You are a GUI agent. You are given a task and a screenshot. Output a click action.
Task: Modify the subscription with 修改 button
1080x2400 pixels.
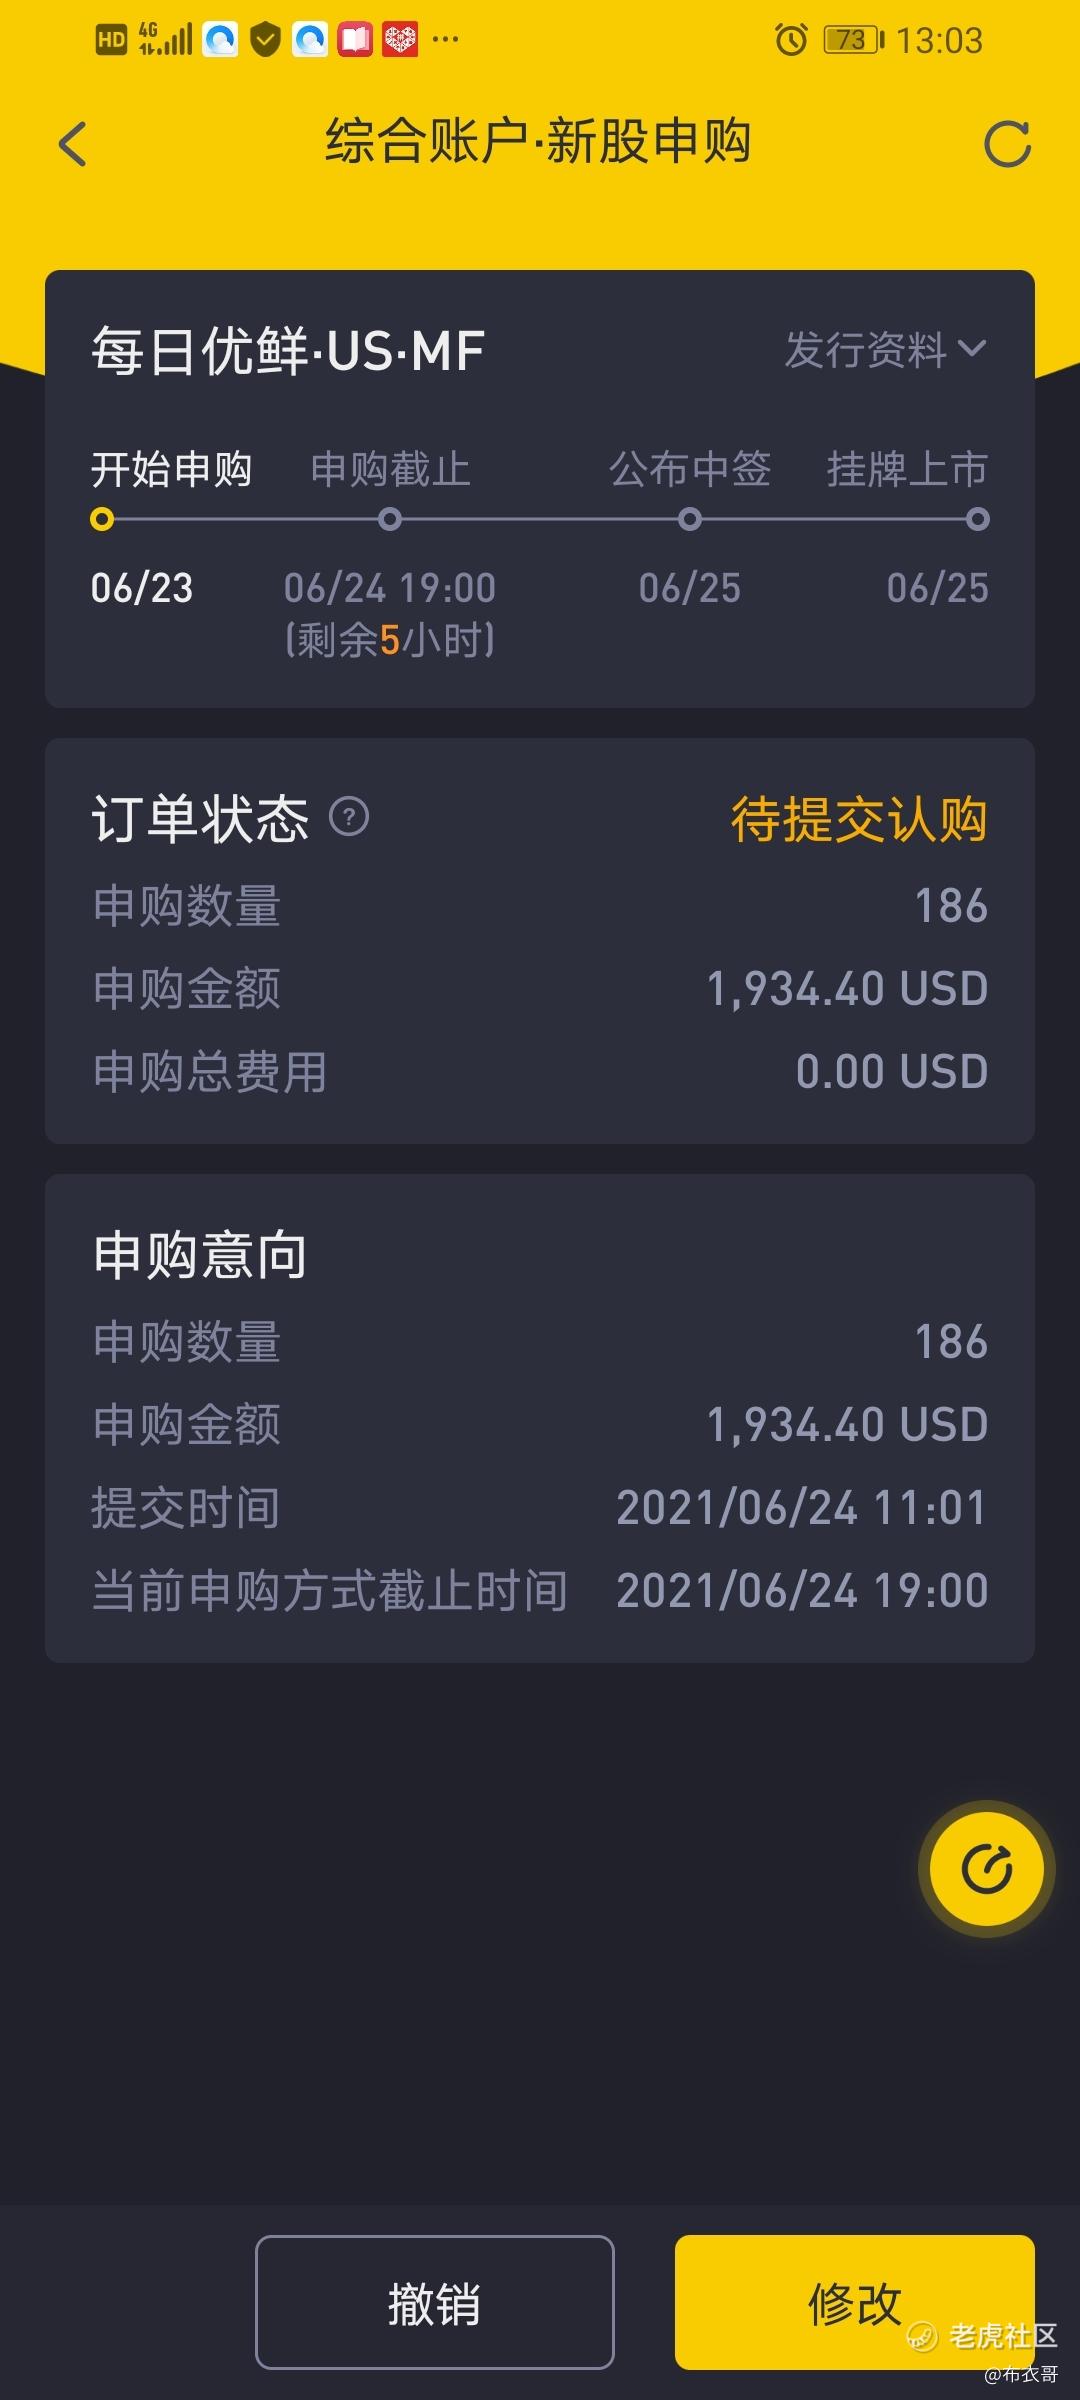pyautogui.click(x=855, y=2302)
